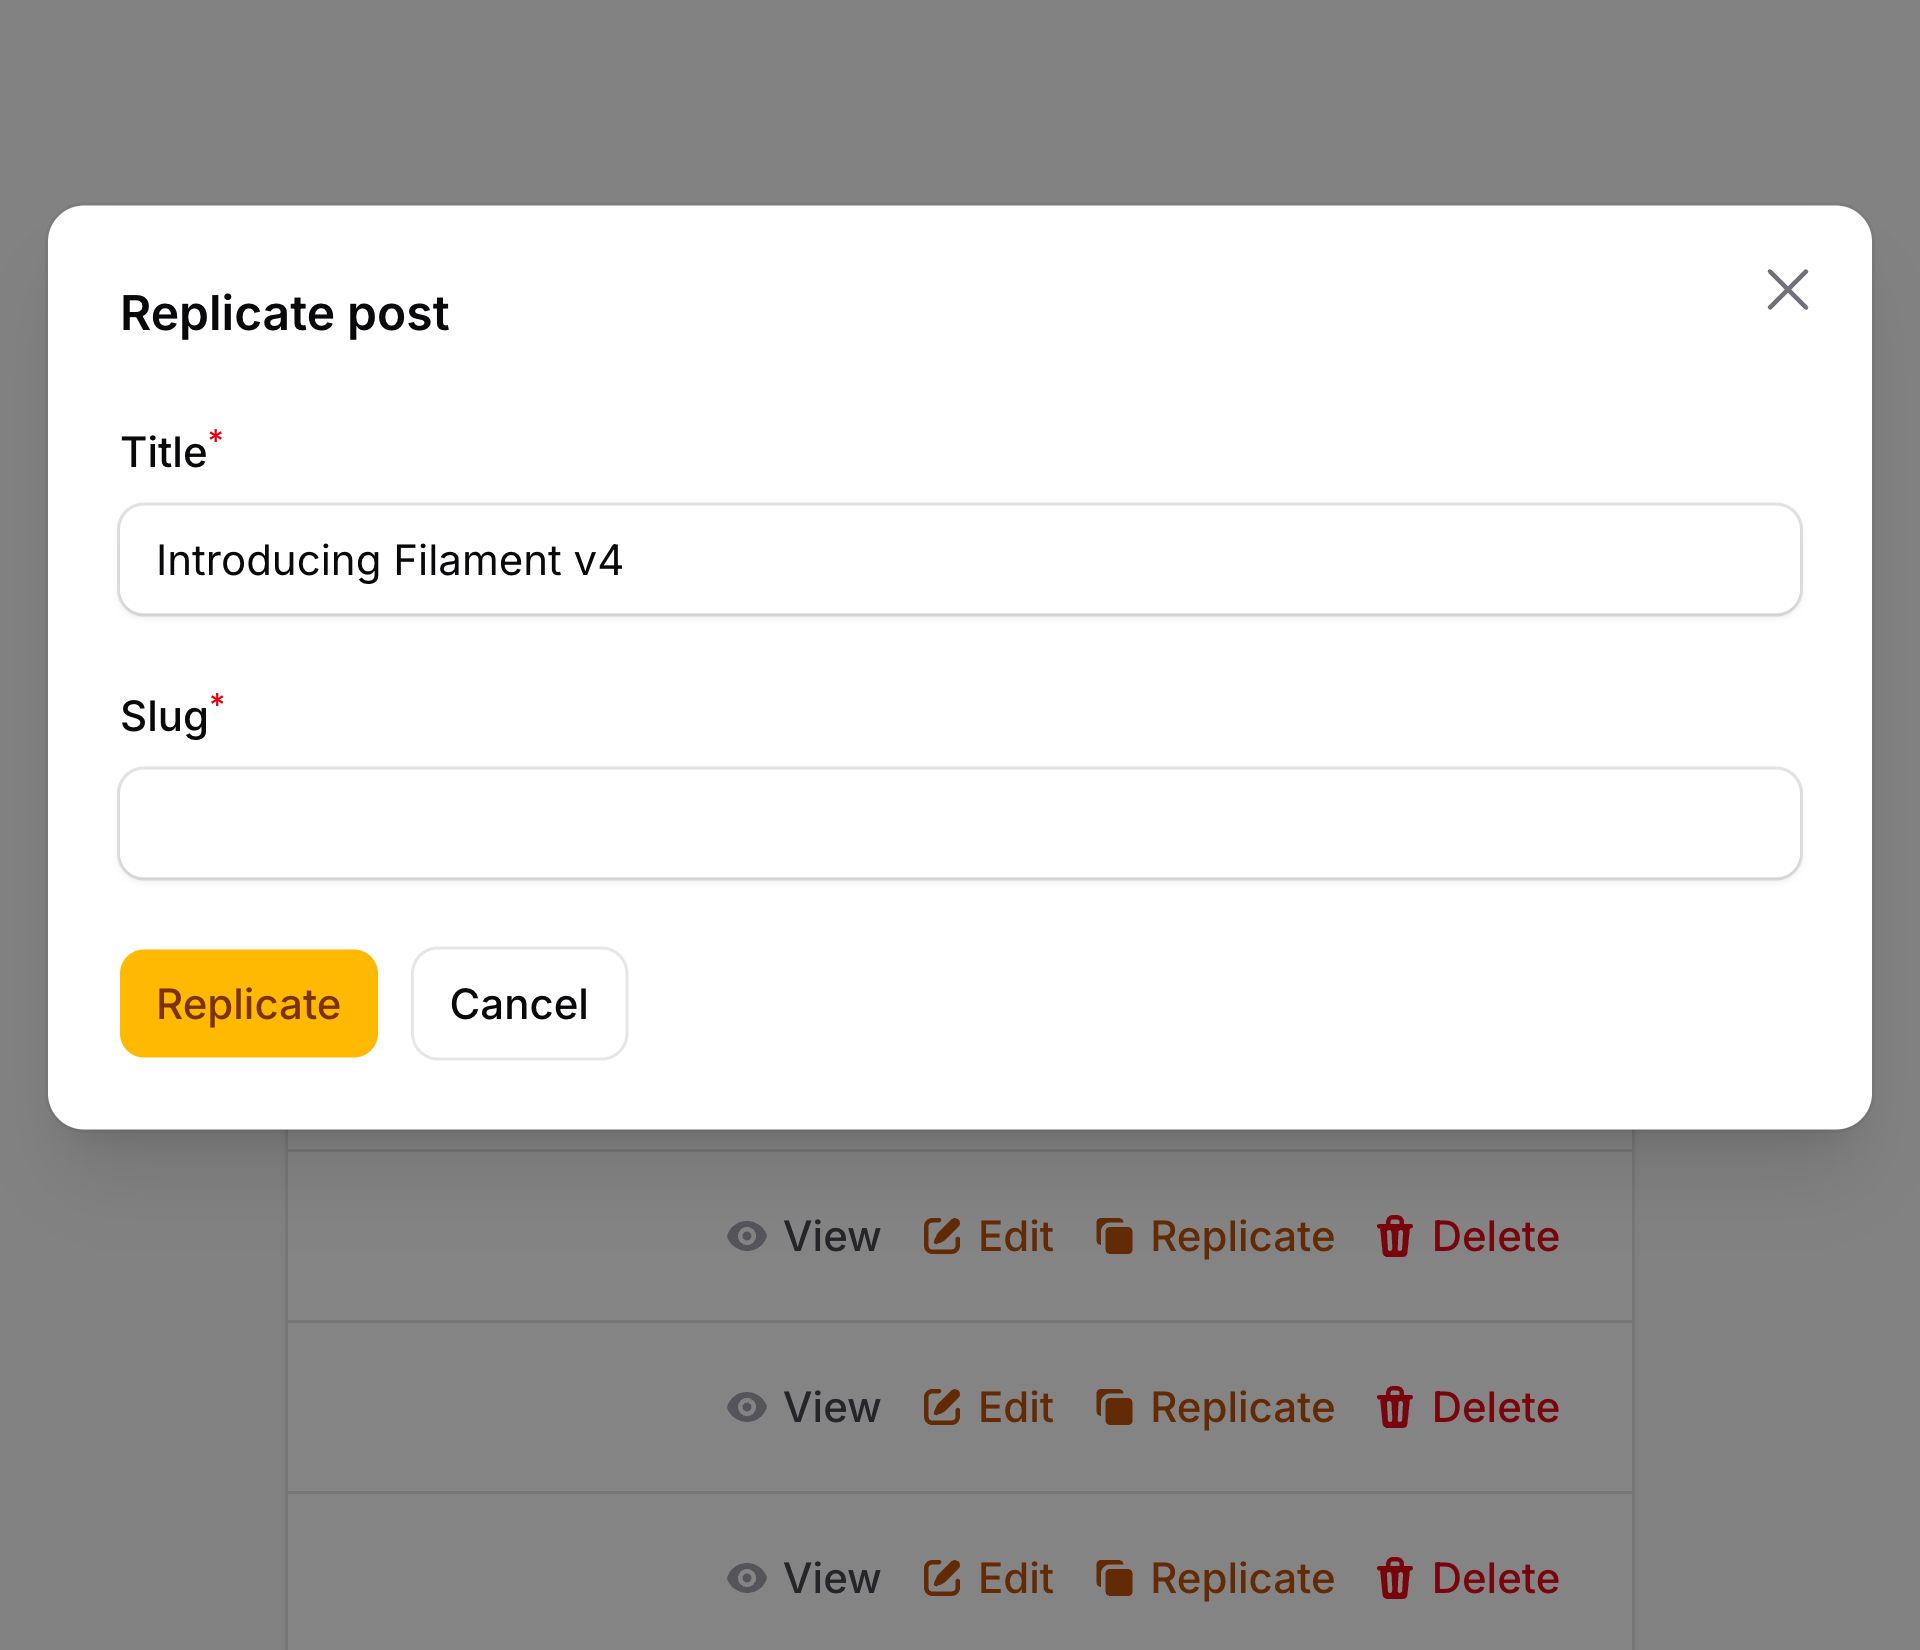The height and width of the screenshot is (1650, 1920).
Task: Open View in the last background table row
Action: click(804, 1578)
